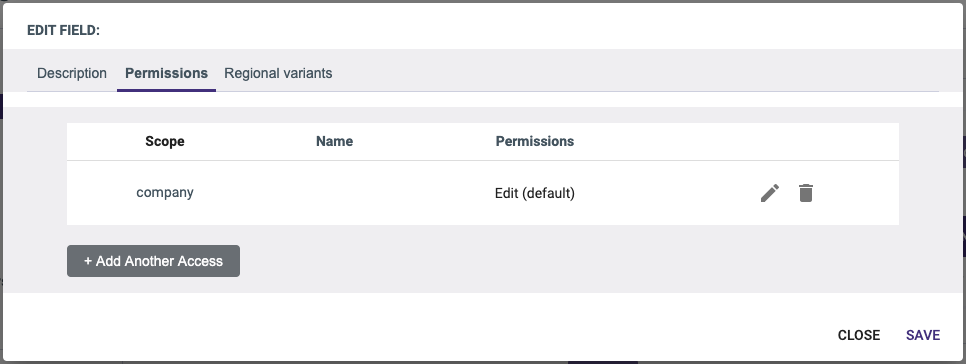Click the Edit (default) permission value

[534, 193]
